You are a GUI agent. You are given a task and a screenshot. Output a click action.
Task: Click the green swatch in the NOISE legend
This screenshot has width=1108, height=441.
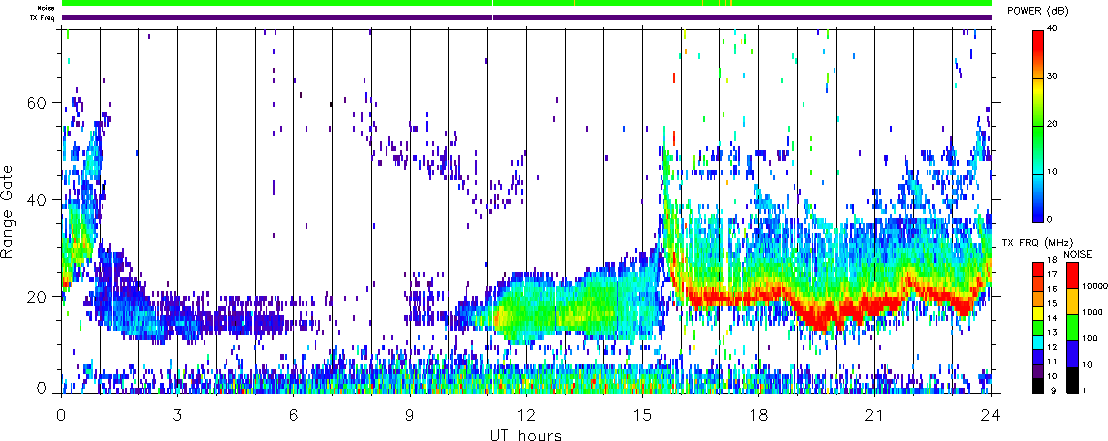point(1073,328)
